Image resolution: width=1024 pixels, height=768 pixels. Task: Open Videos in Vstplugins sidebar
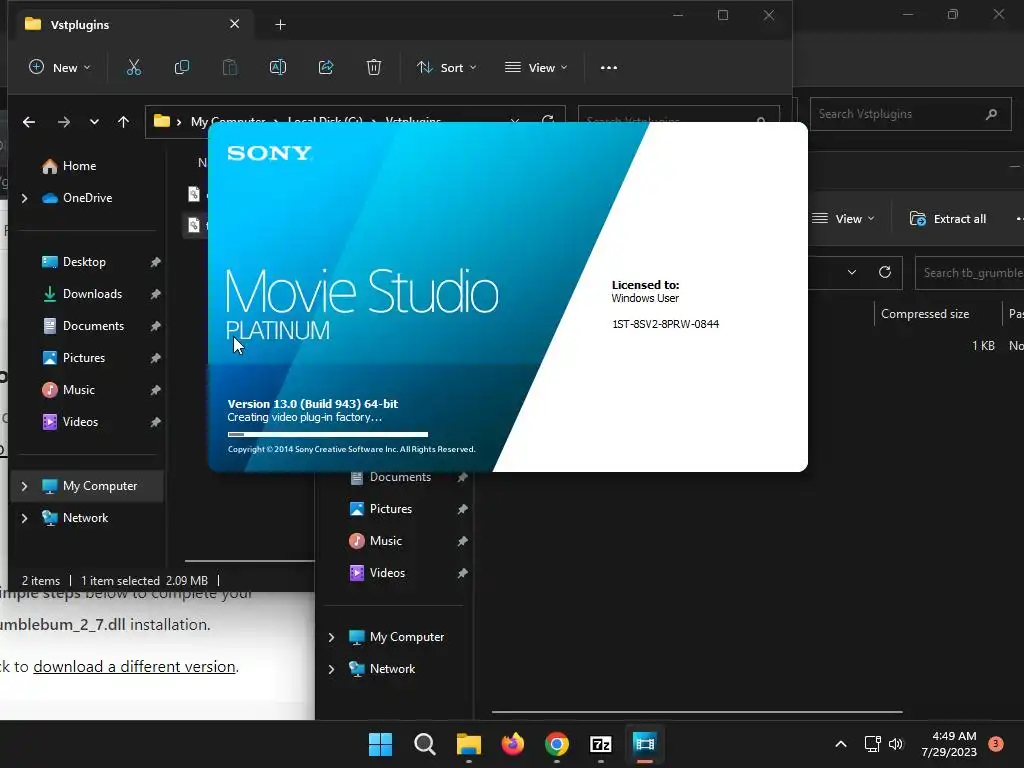point(70,422)
